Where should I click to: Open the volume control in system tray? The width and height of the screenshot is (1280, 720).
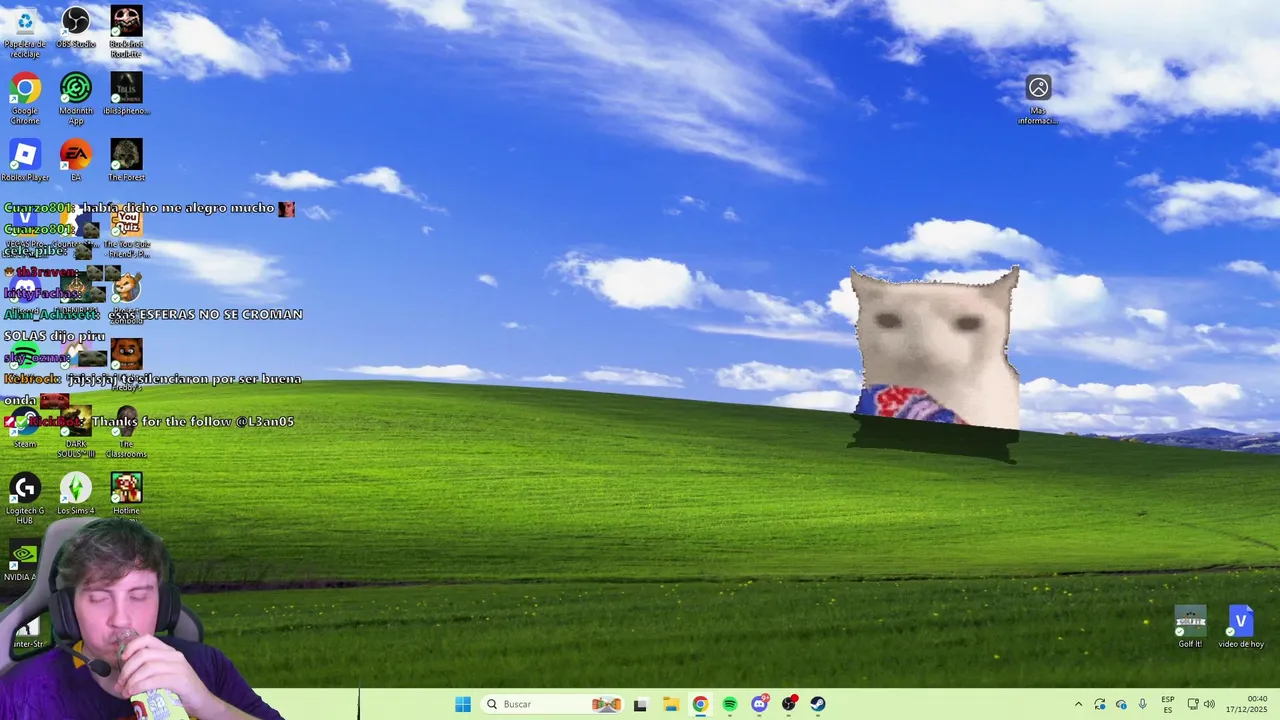pos(1209,704)
